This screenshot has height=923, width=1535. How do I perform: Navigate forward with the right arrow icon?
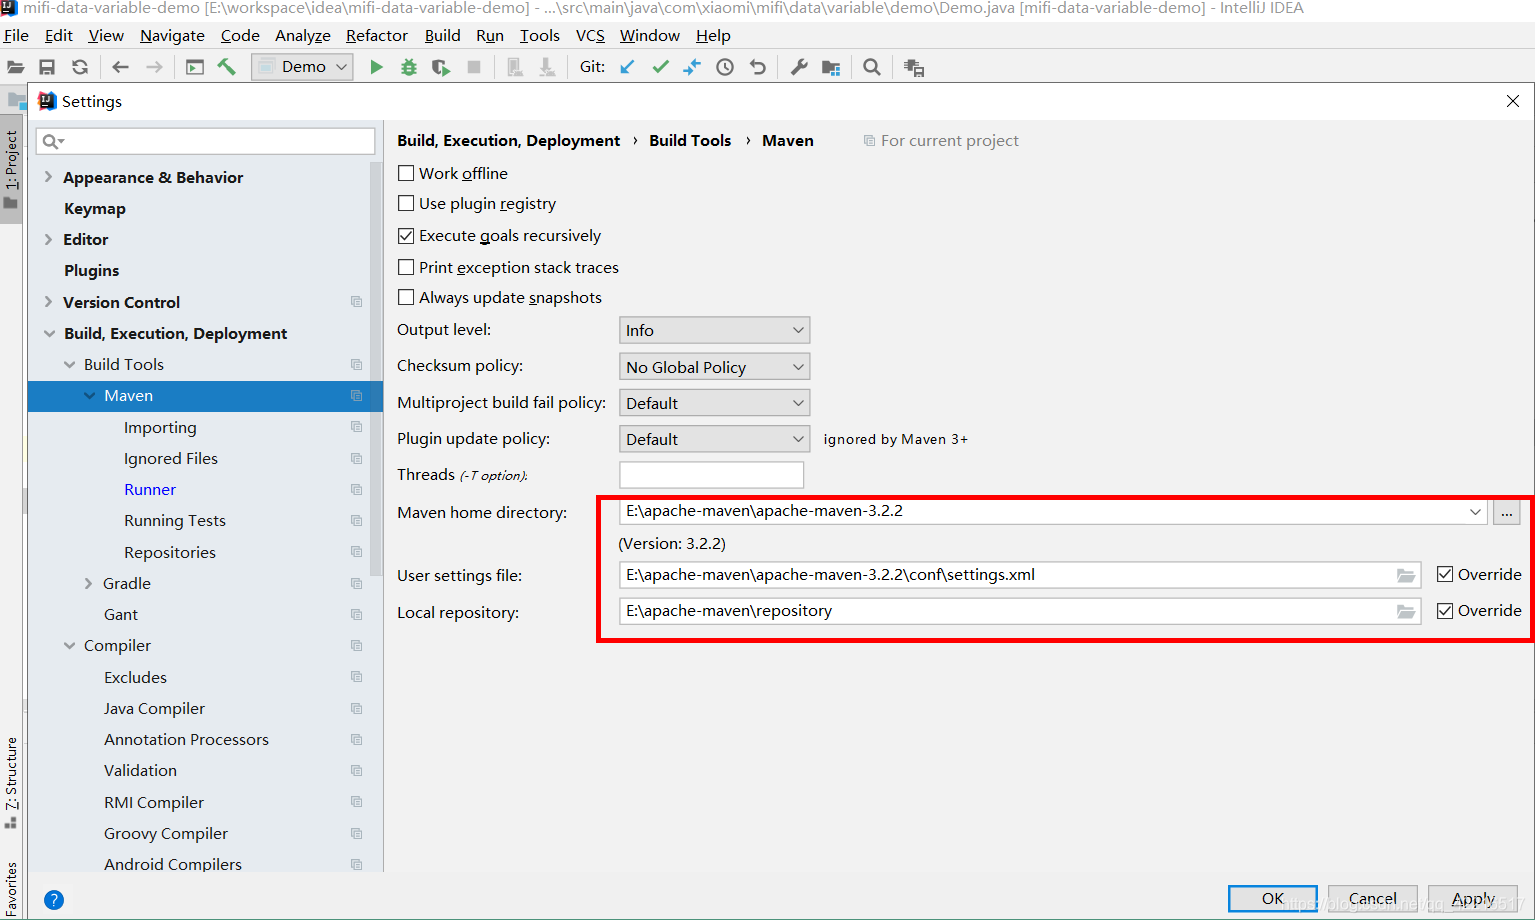154,67
